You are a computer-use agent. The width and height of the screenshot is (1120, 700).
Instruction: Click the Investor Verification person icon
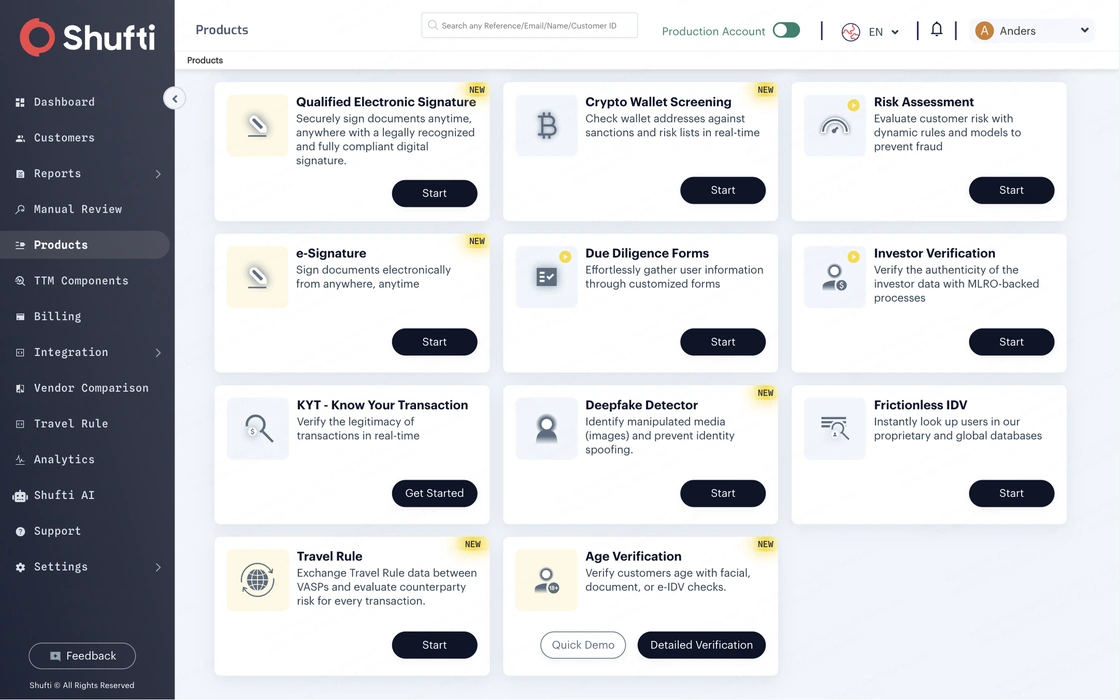[835, 277]
